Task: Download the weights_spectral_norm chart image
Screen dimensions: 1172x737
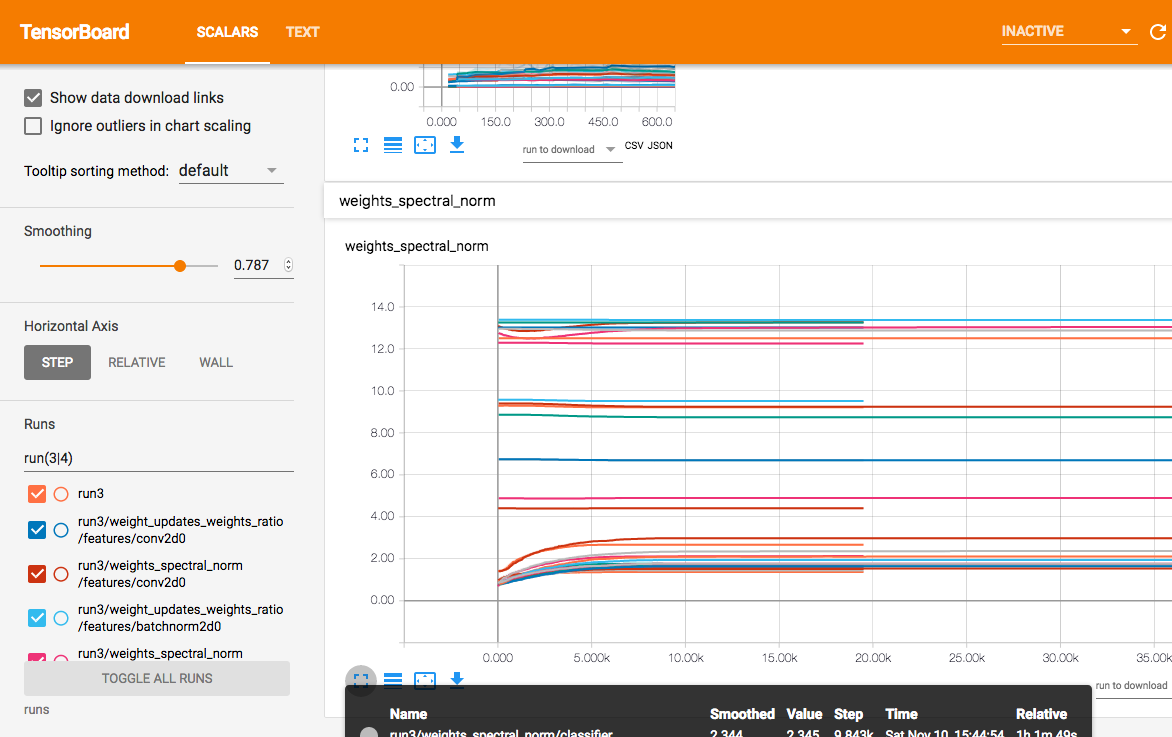Action: 457,680
